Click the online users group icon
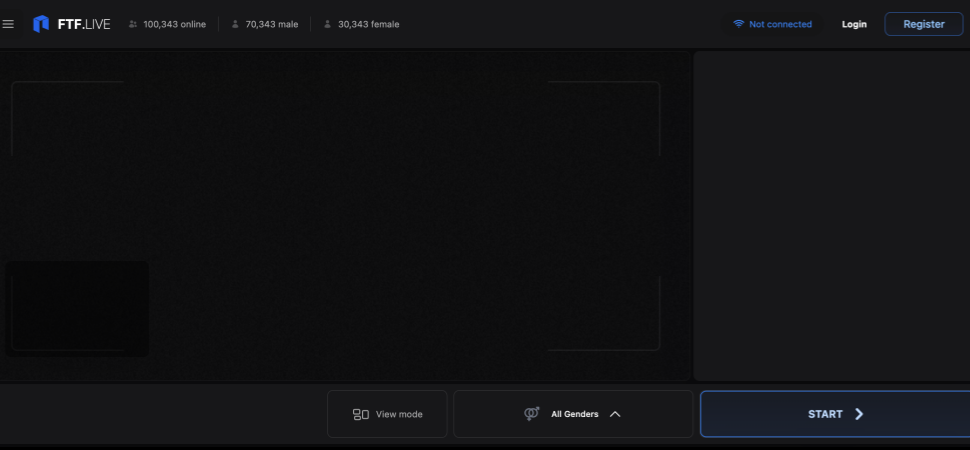 click(x=133, y=24)
